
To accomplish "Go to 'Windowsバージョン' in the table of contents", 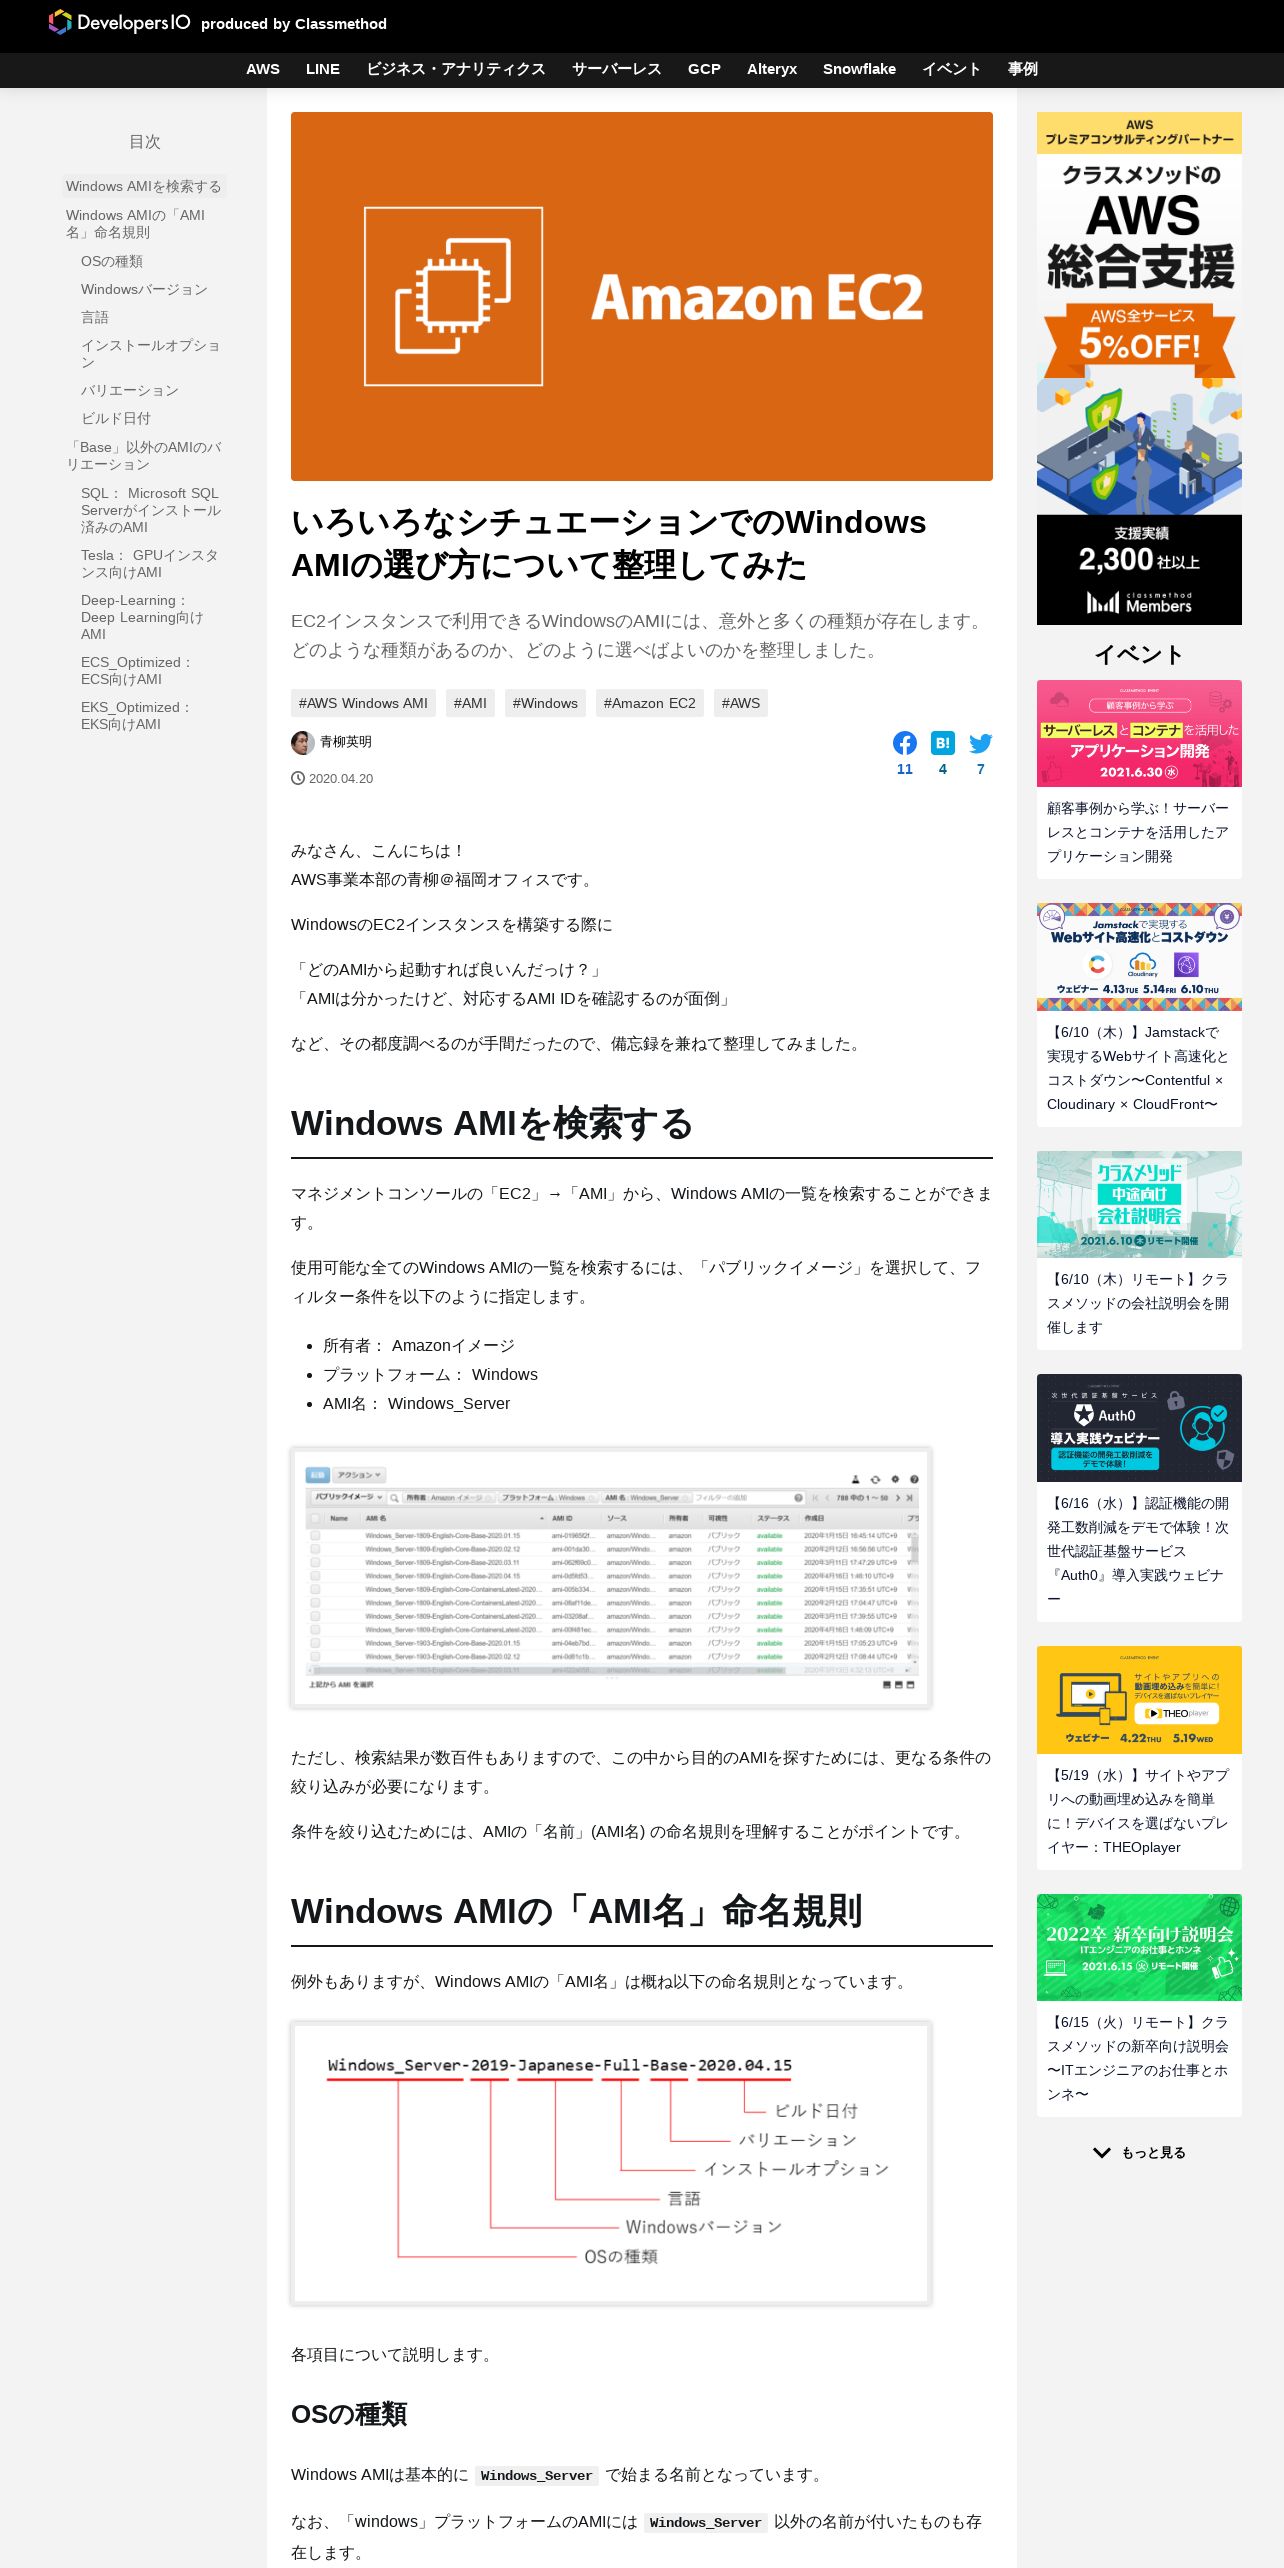I will [144, 289].
